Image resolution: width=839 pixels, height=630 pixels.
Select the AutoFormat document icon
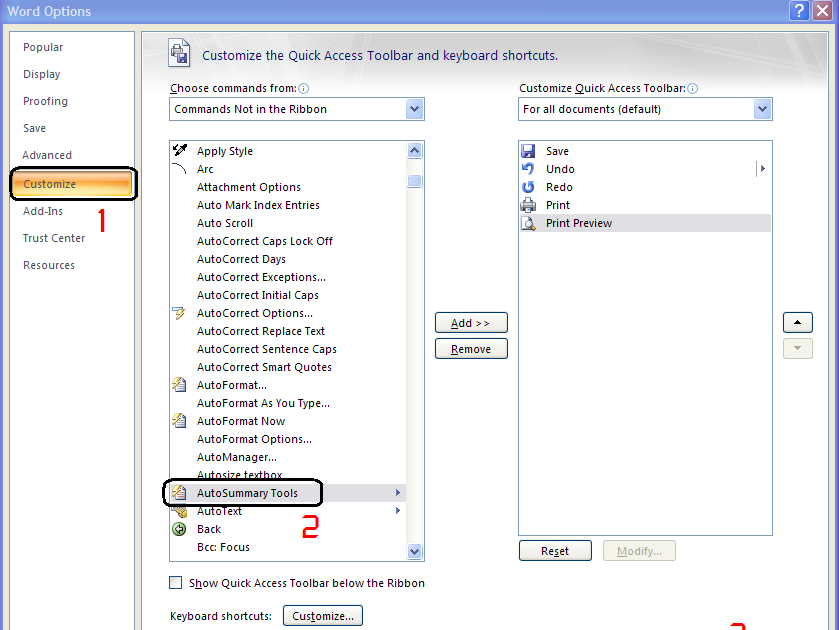178,385
